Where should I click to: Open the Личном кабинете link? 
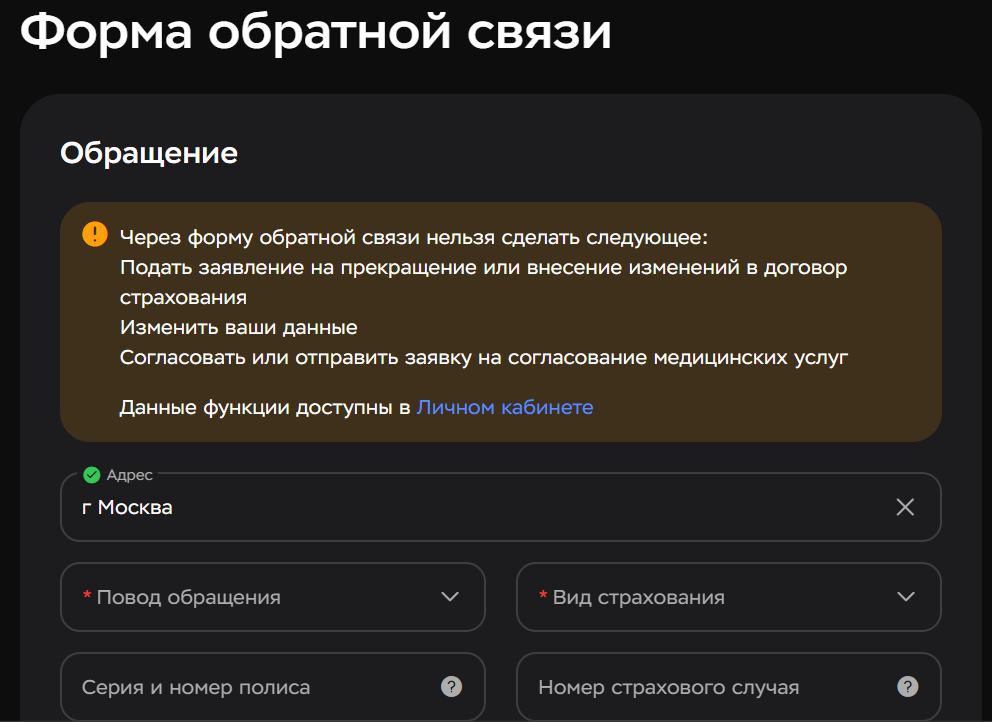coord(505,407)
